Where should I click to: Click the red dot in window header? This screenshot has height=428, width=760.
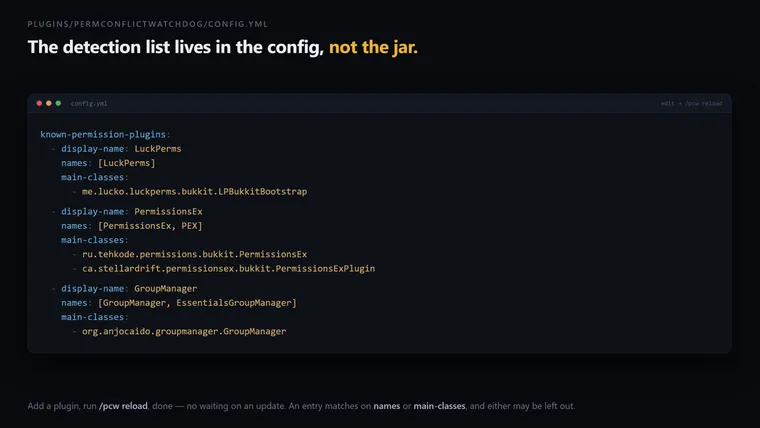pos(39,103)
